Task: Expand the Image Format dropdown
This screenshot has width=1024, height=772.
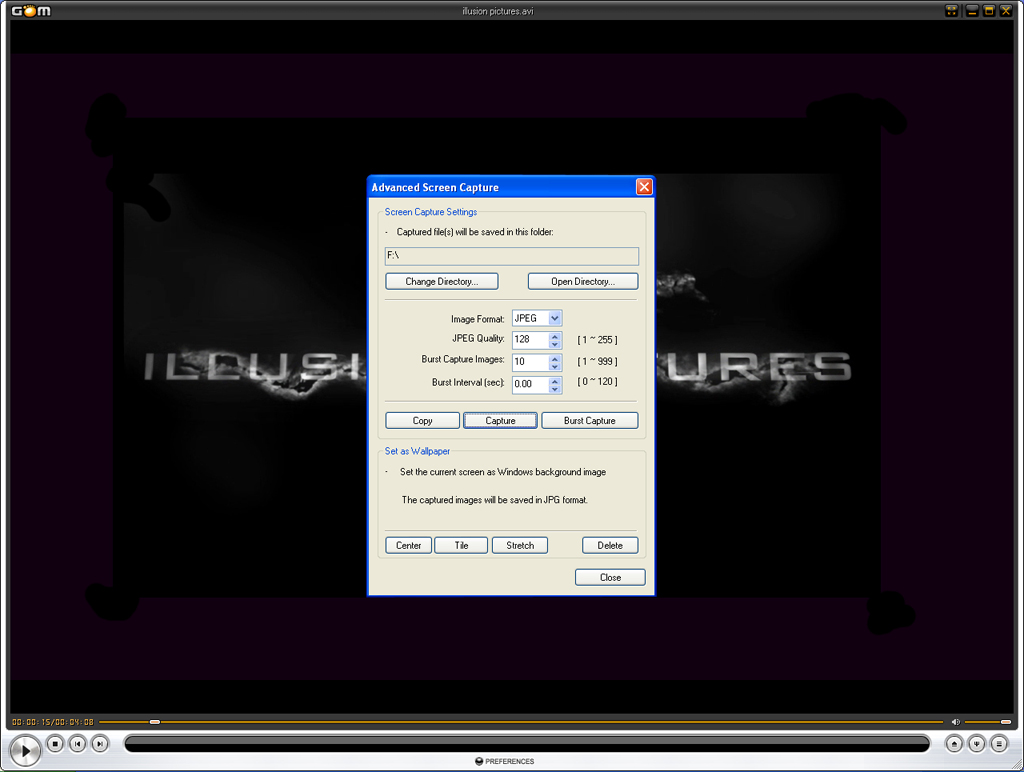Action: click(x=554, y=318)
